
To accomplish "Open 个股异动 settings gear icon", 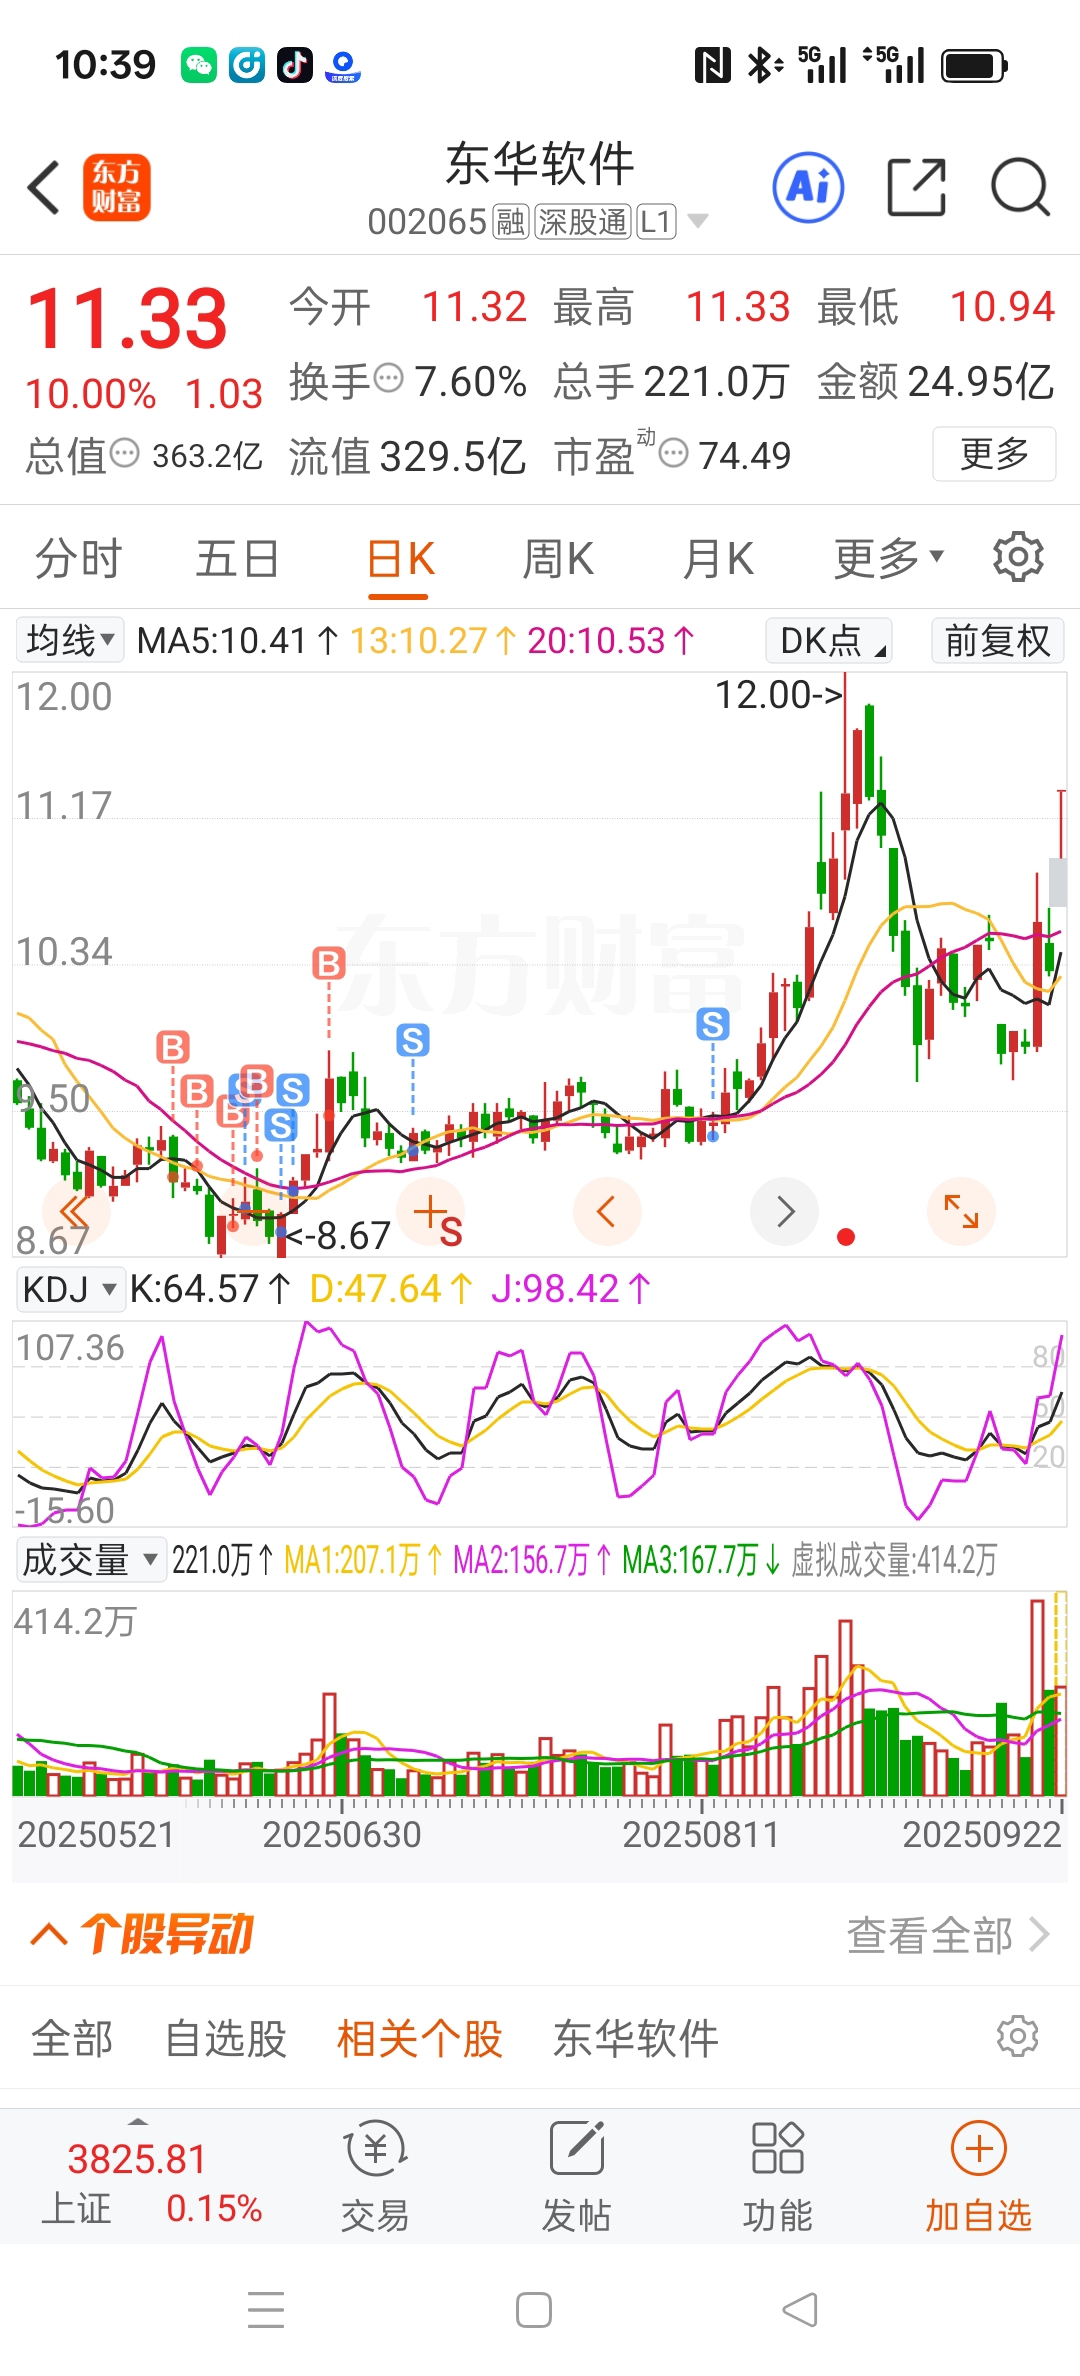I will pyautogui.click(x=1018, y=2036).
